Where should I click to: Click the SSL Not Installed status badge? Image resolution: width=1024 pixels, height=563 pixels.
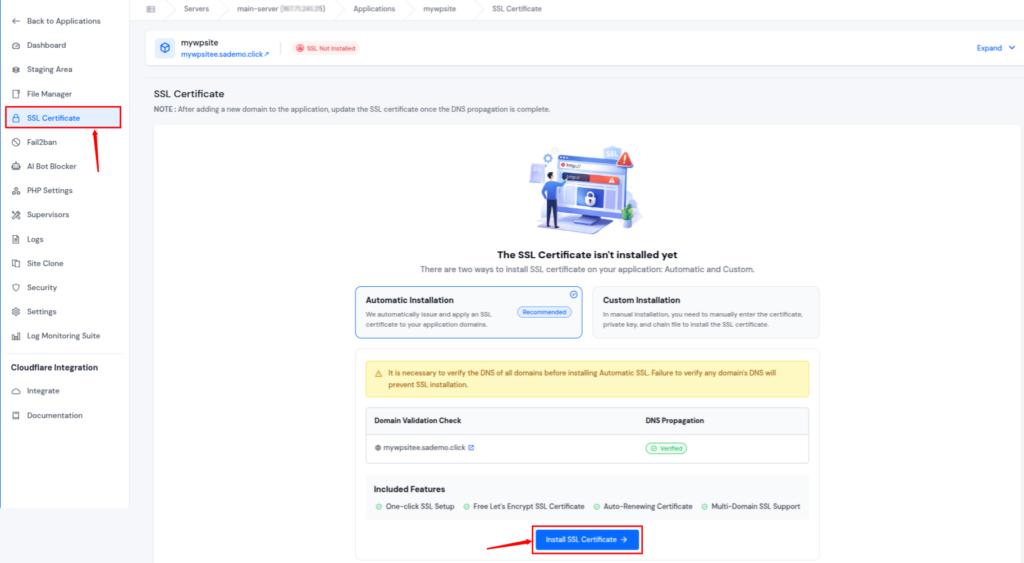tap(325, 48)
